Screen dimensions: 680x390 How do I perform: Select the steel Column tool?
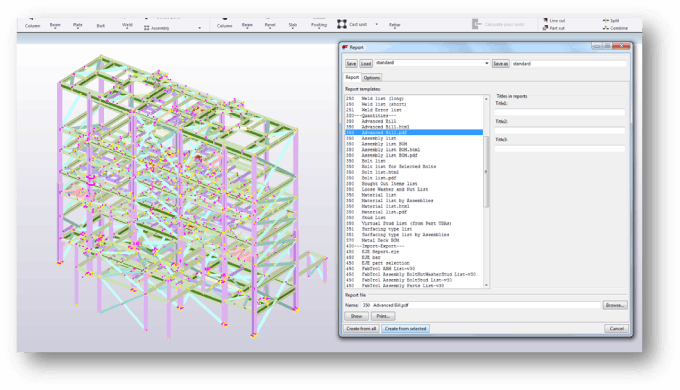coord(32,25)
